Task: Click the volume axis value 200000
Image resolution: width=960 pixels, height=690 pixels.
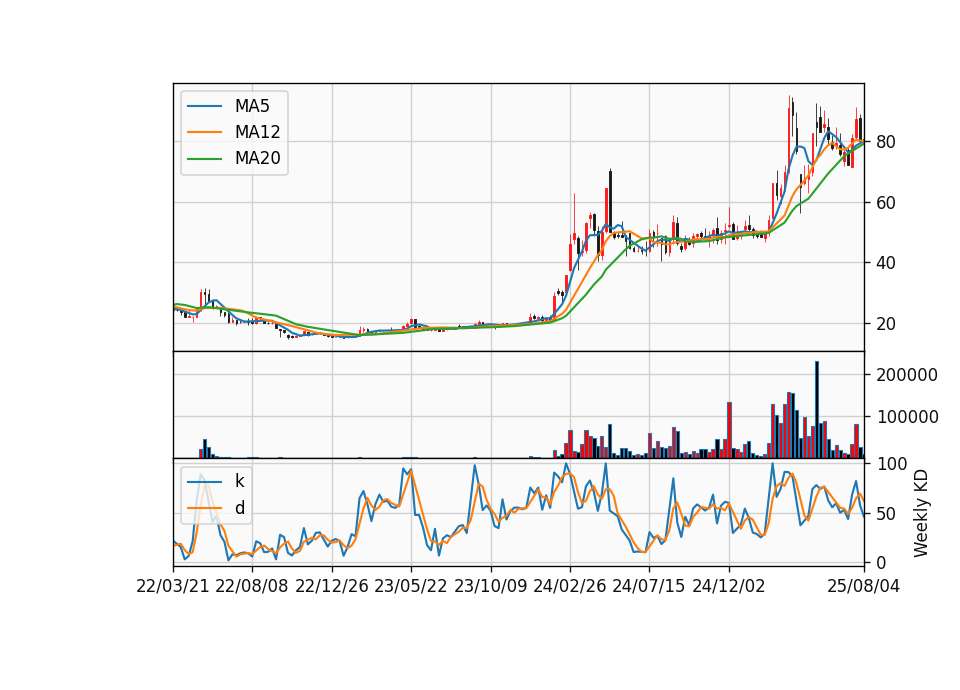Action: [907, 375]
